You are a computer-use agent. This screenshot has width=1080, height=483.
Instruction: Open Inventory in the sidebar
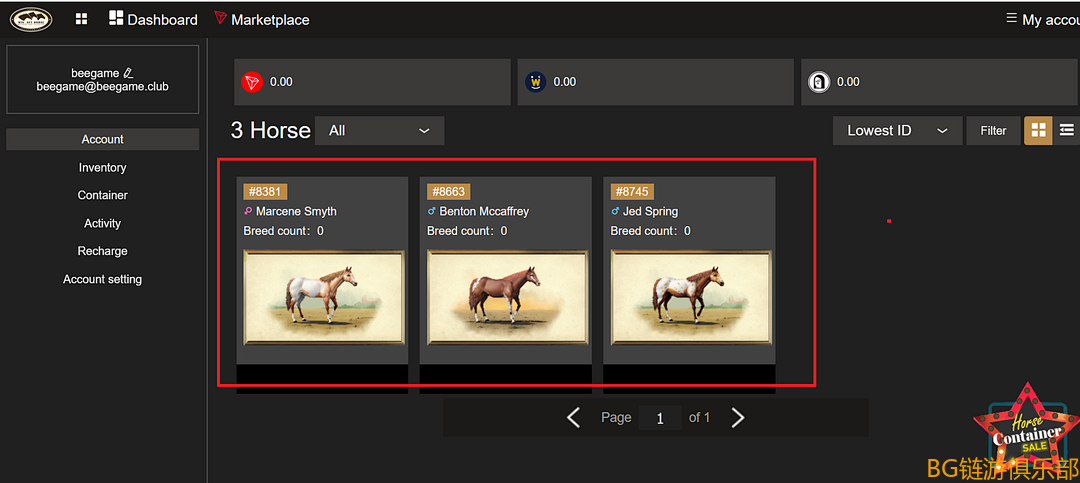point(103,167)
